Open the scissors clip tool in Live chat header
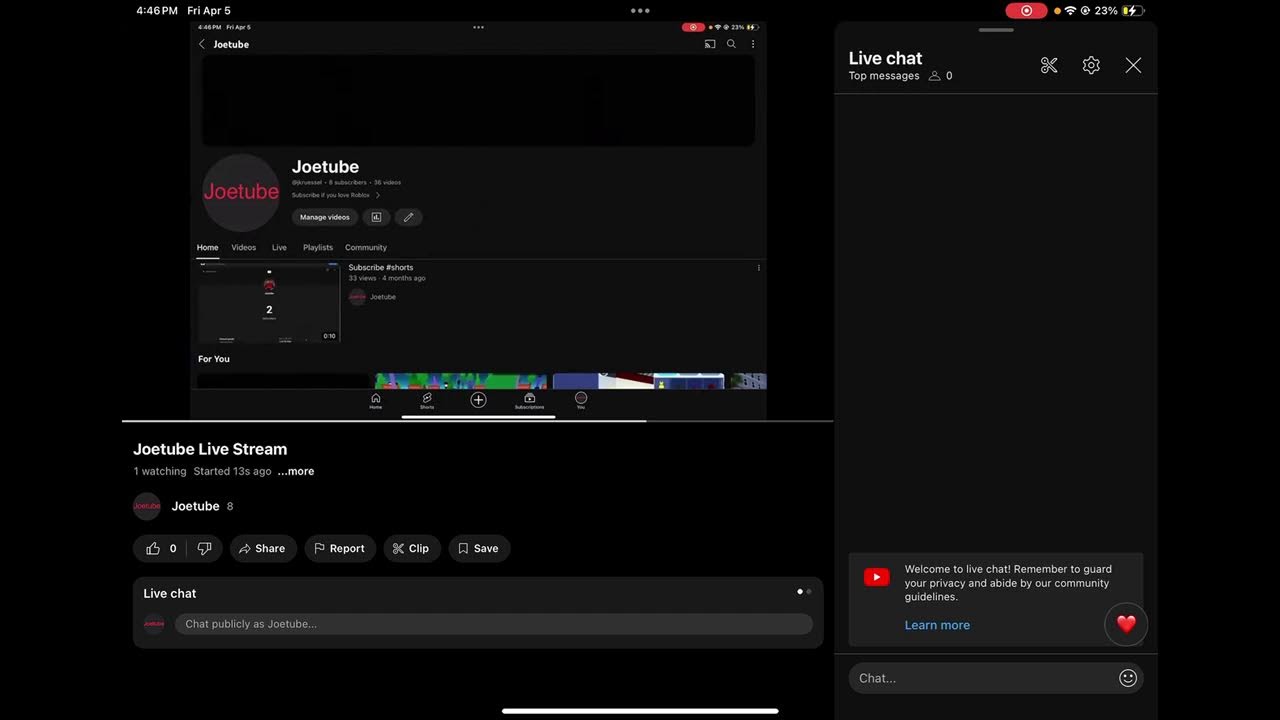 [1049, 65]
